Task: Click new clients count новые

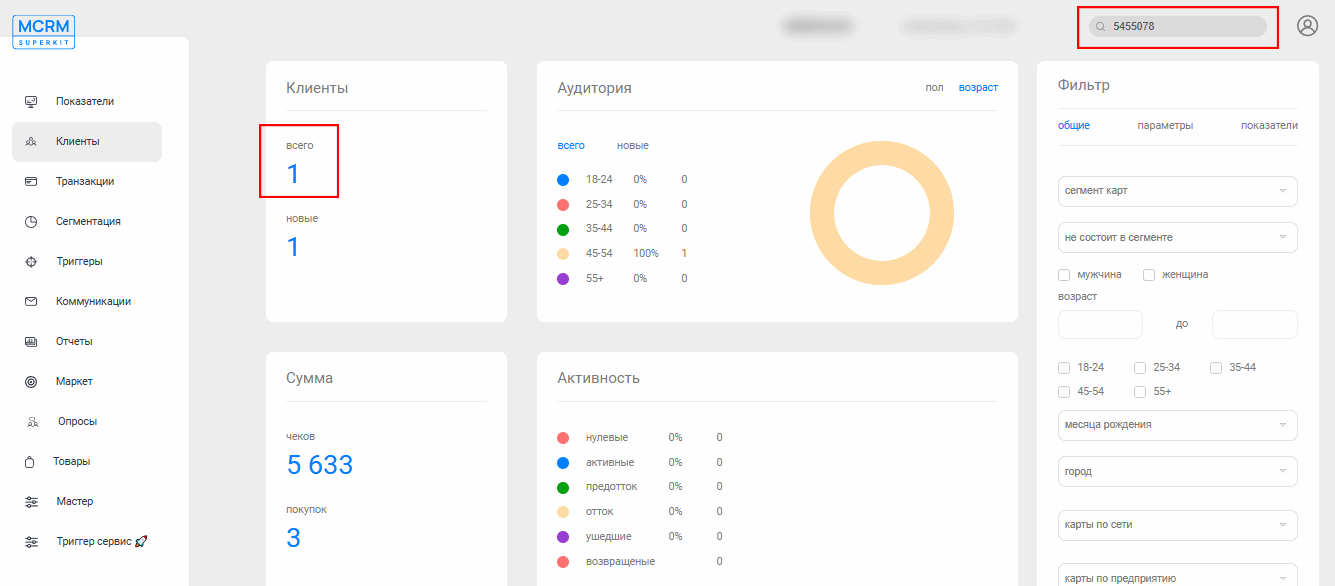Action: tap(293, 246)
